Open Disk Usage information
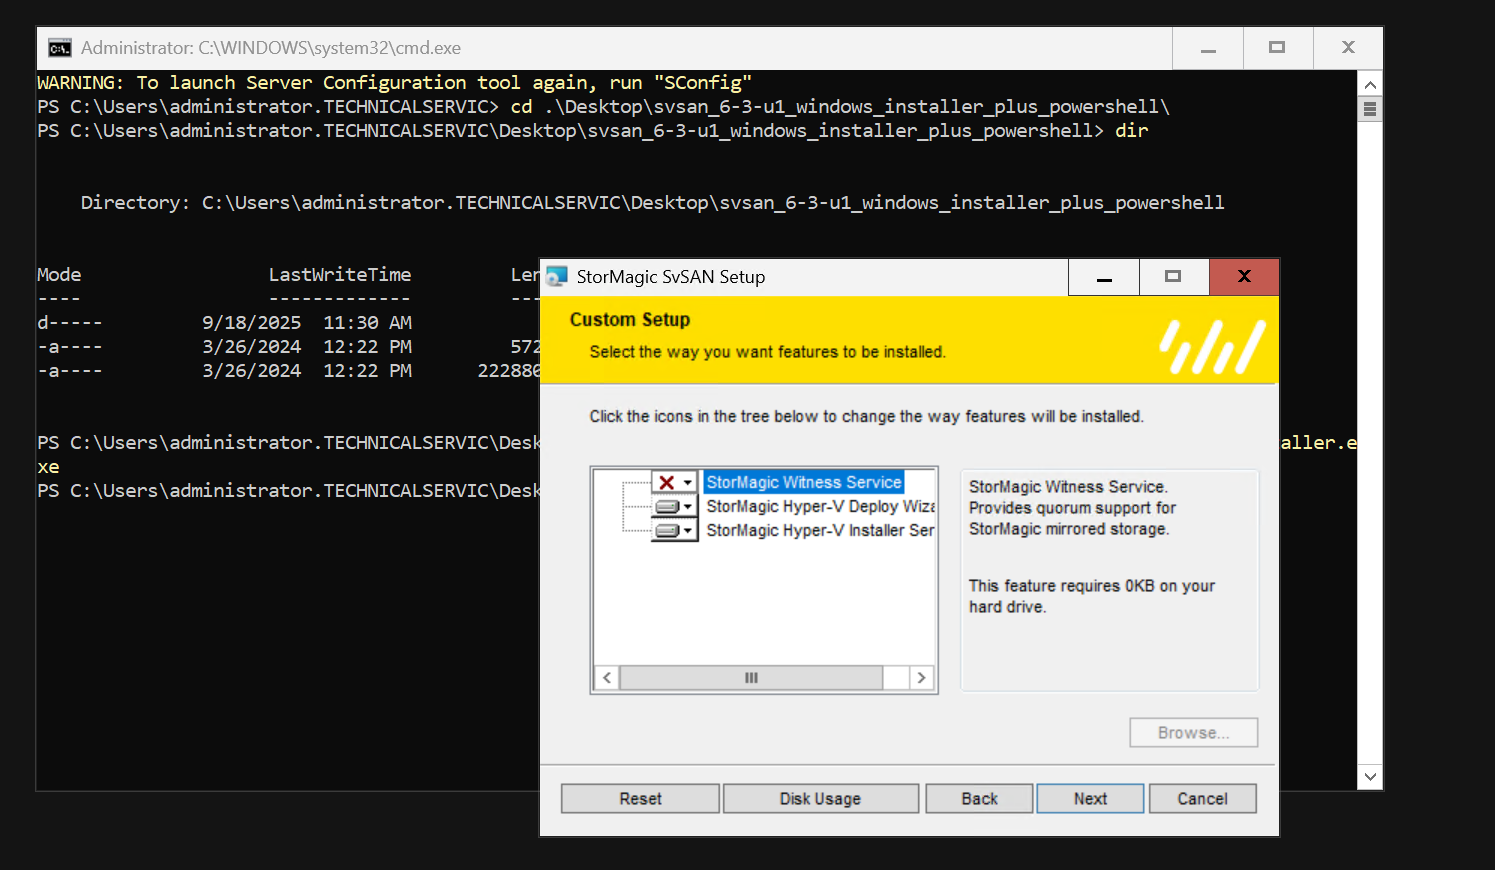The height and width of the screenshot is (870, 1495). [x=820, y=799]
